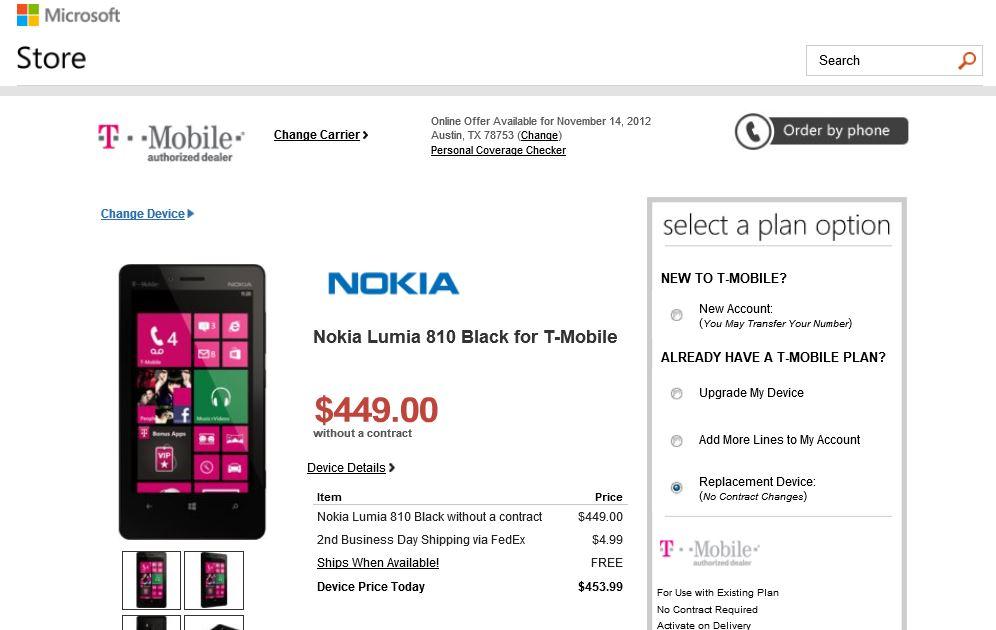Open the large Lumia 810 phone image

(192, 401)
